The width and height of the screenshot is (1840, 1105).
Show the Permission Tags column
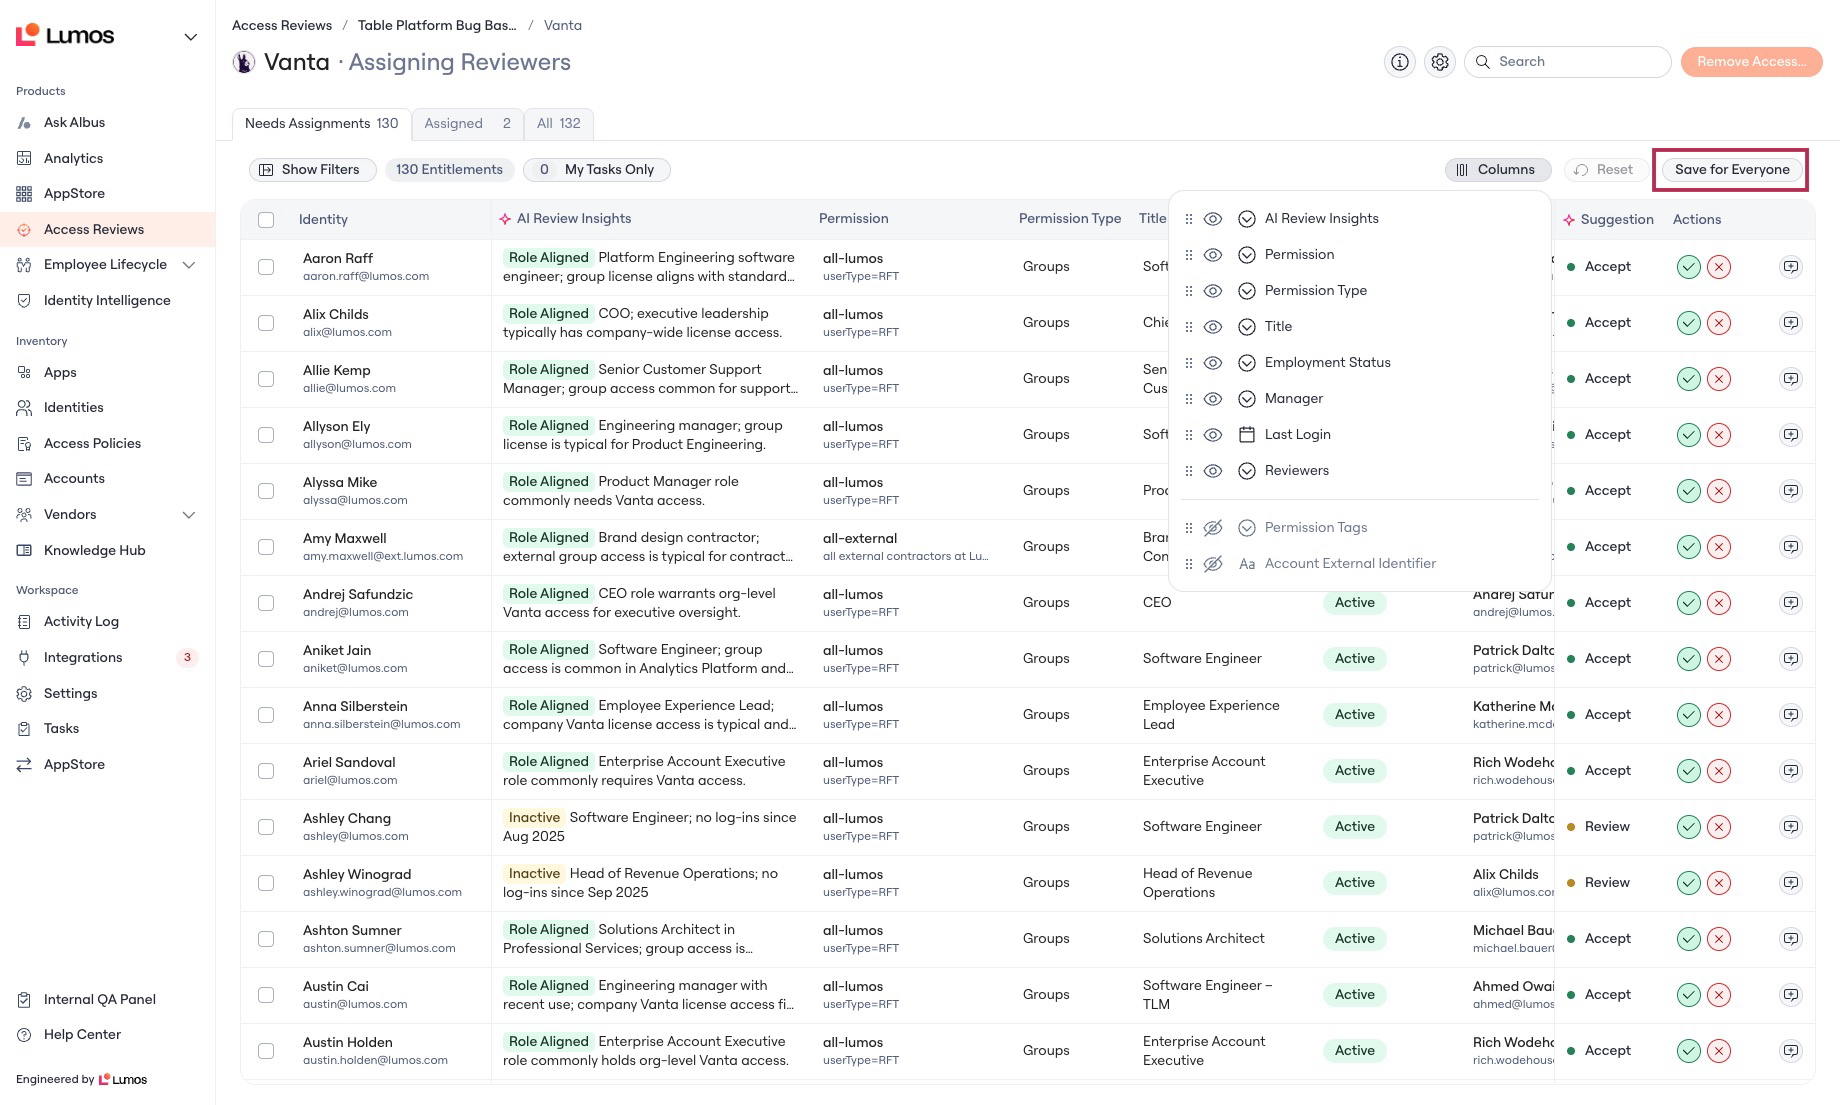pos(1213,528)
